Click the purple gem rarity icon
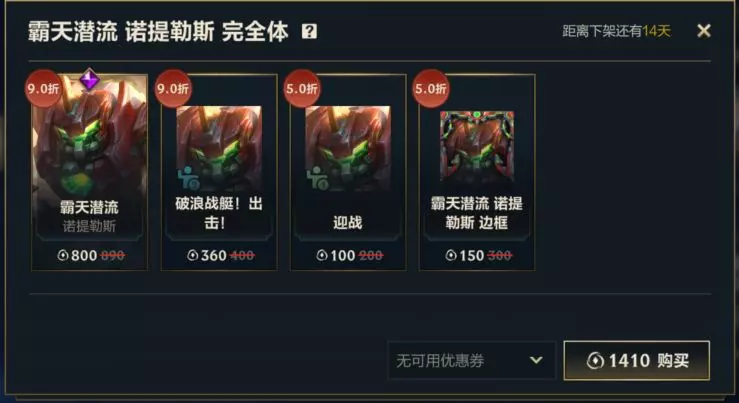Image resolution: width=739 pixels, height=403 pixels. [89, 79]
